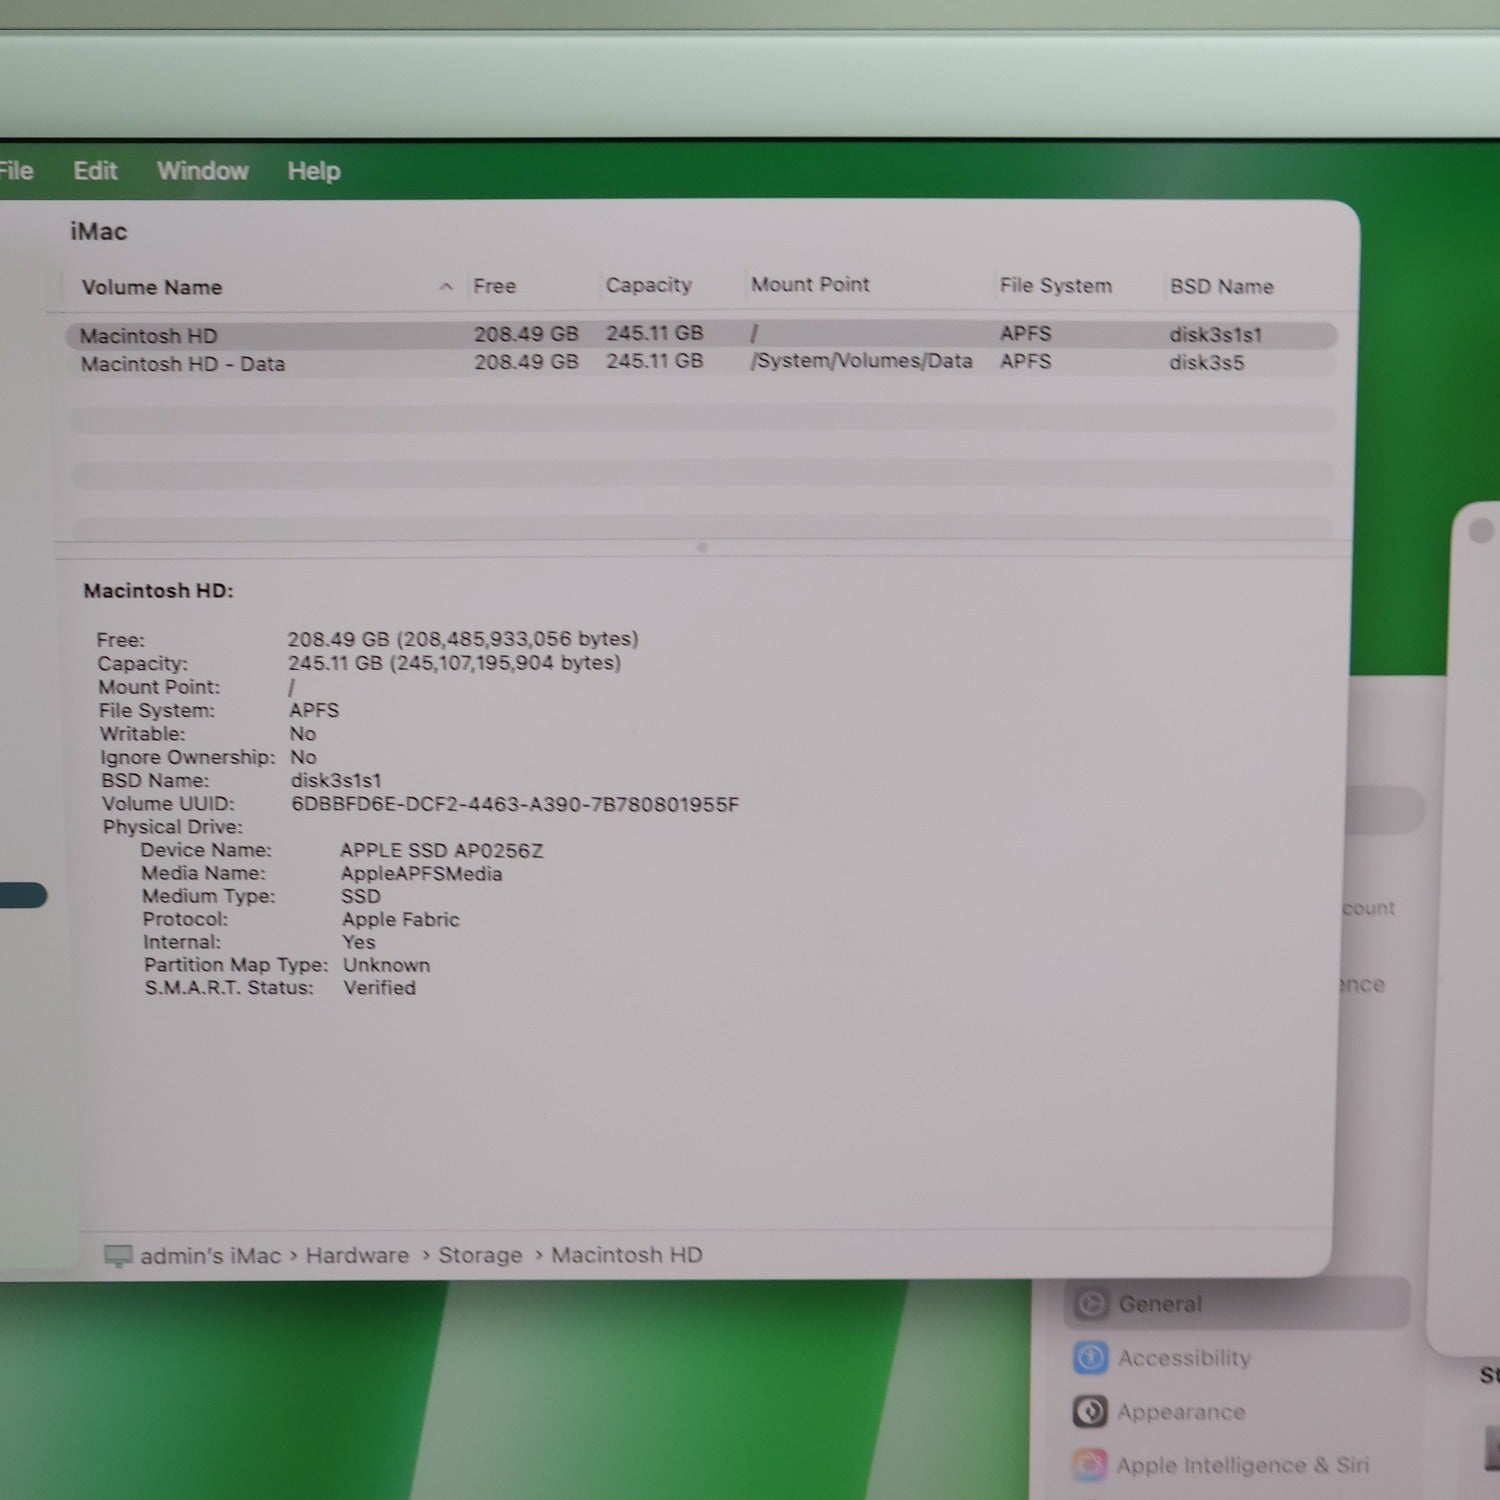Screen dimensions: 1500x1500
Task: Click the Appearance icon in the settings sidebar
Action: (1090, 1411)
